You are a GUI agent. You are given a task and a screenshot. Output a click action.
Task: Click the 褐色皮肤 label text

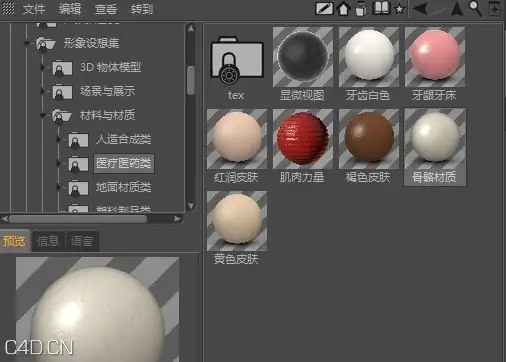pyautogui.click(x=368, y=177)
